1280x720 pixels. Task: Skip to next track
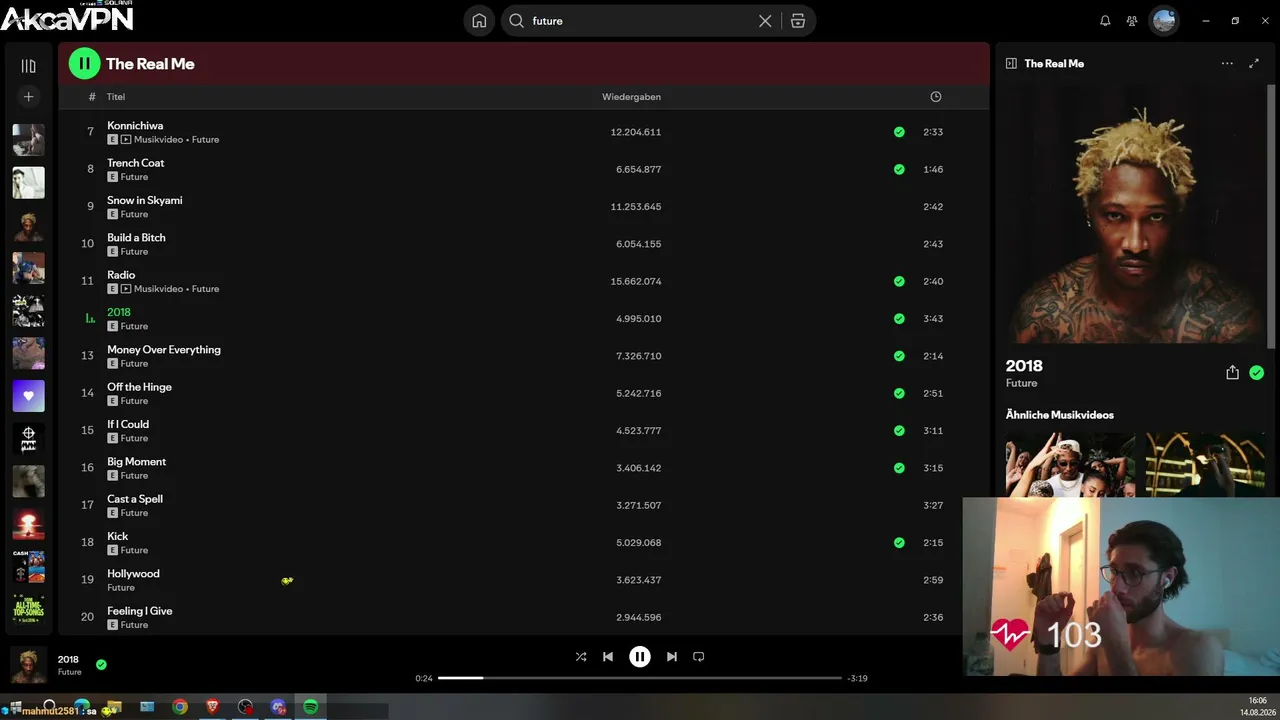click(672, 657)
